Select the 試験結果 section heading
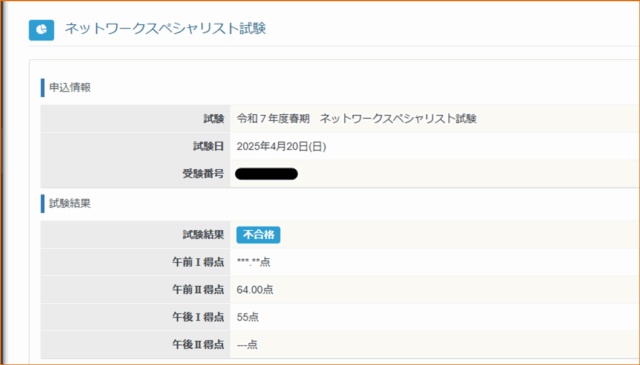This screenshot has height=365, width=640. (70, 203)
